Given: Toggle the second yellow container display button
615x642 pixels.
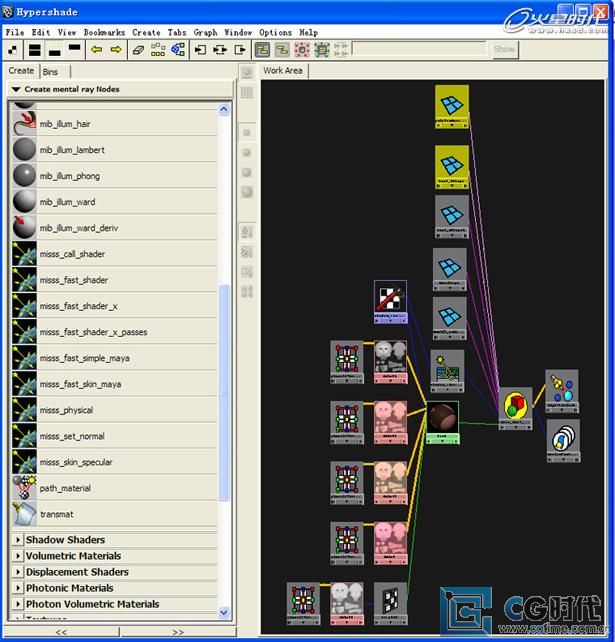Looking at the screenshot, I should [x=282, y=50].
